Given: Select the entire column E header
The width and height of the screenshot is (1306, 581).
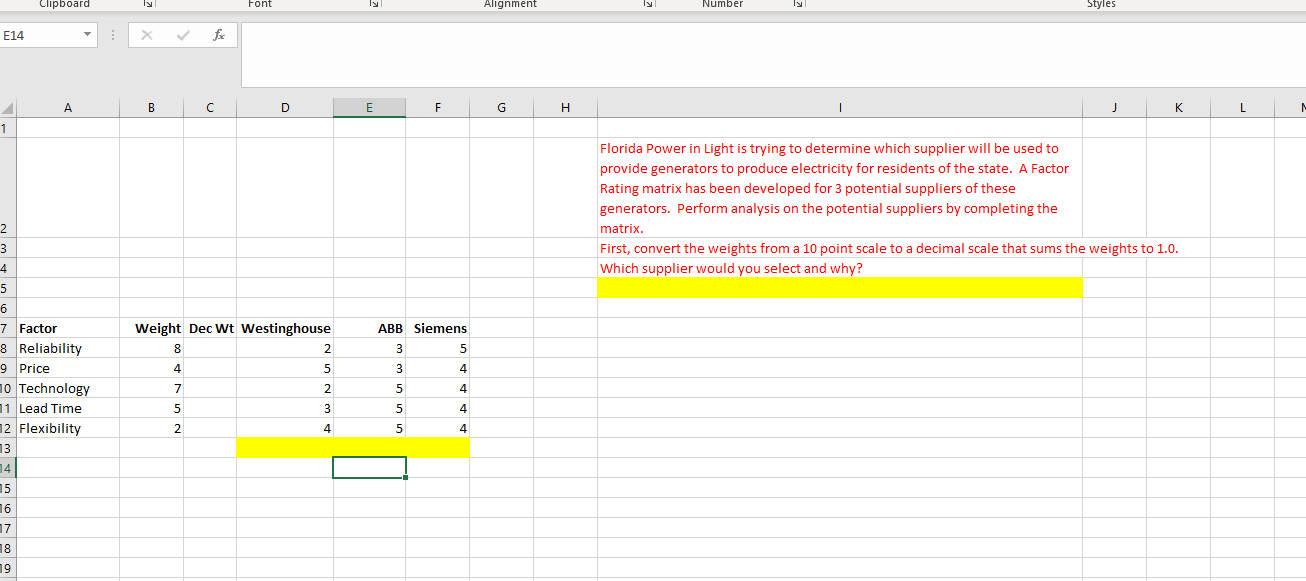Looking at the screenshot, I should click(x=369, y=107).
